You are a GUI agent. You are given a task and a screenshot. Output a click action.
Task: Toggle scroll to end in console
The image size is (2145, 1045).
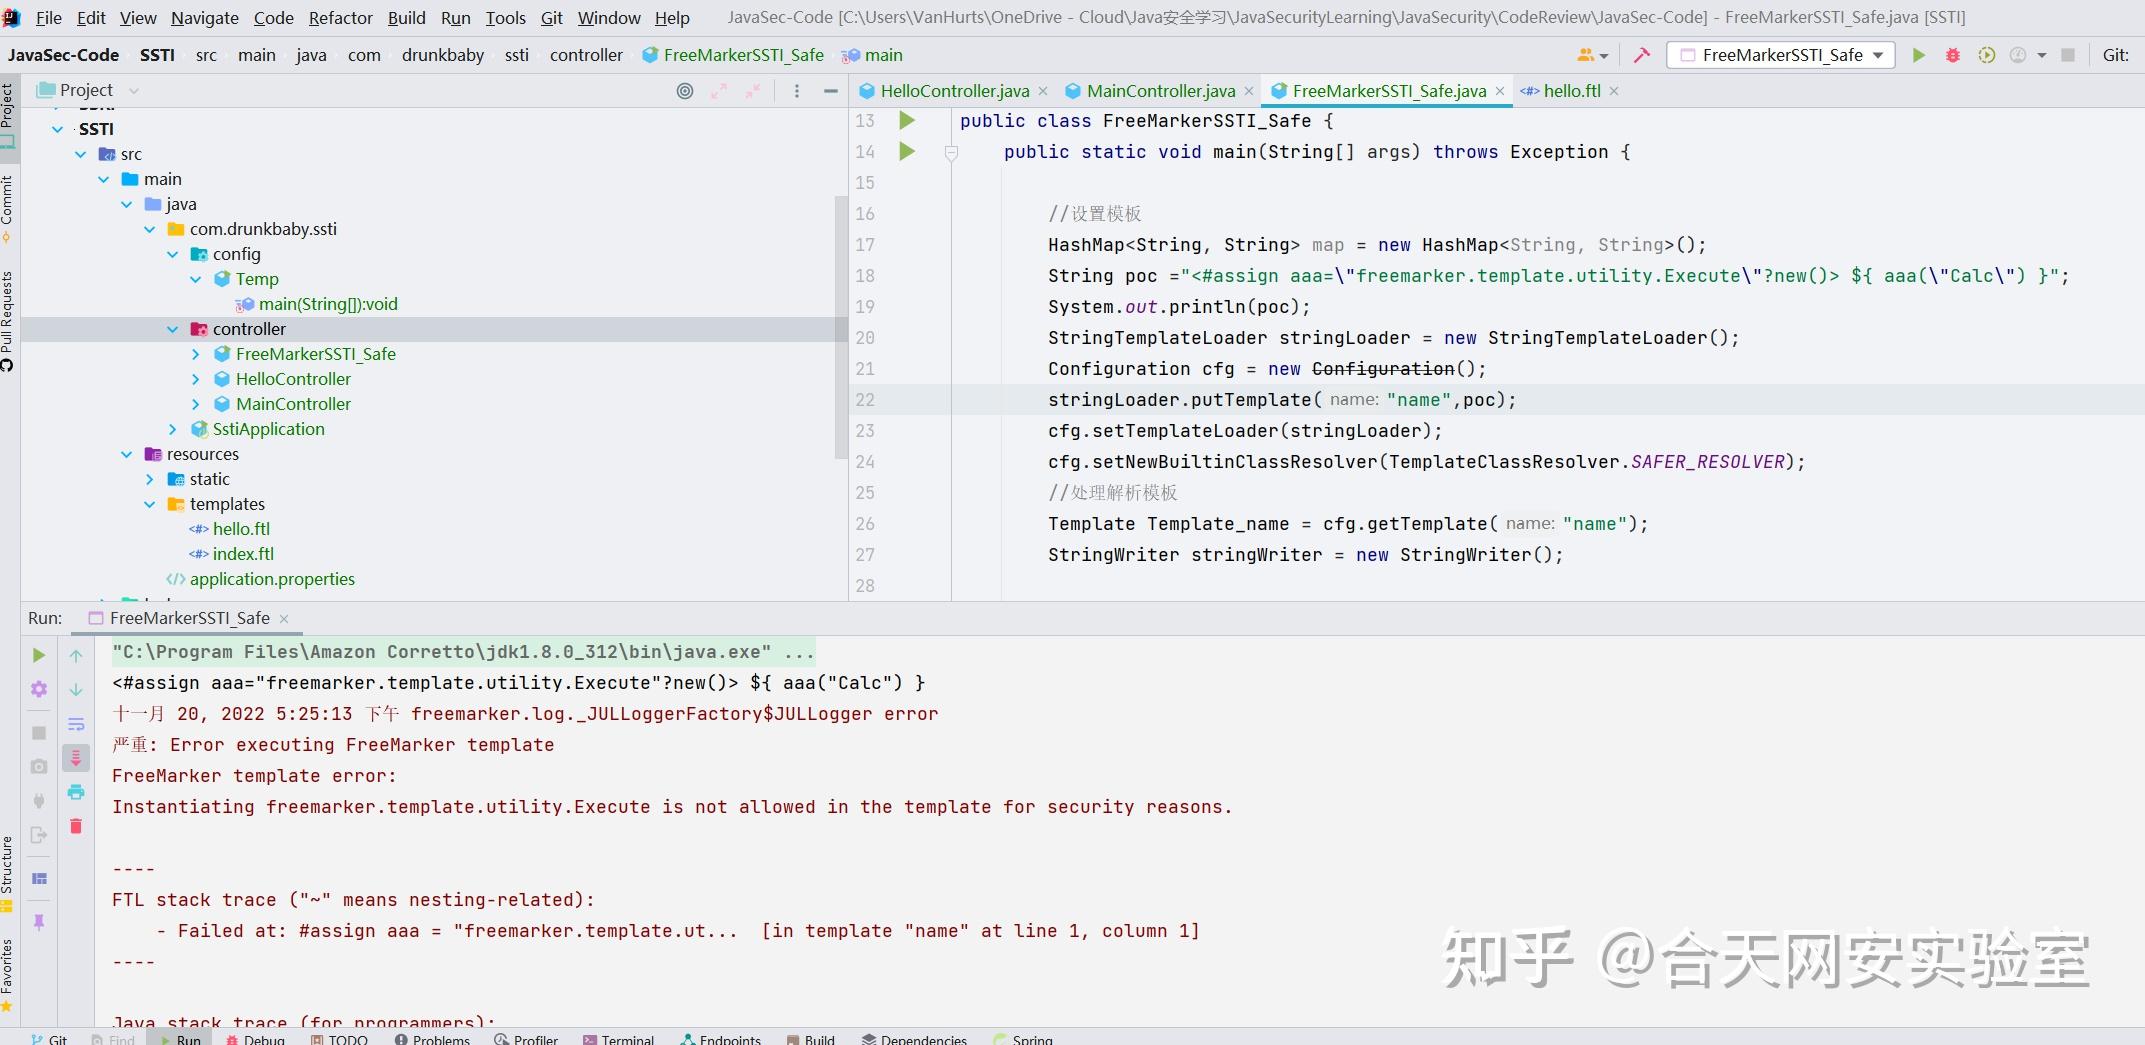[76, 757]
